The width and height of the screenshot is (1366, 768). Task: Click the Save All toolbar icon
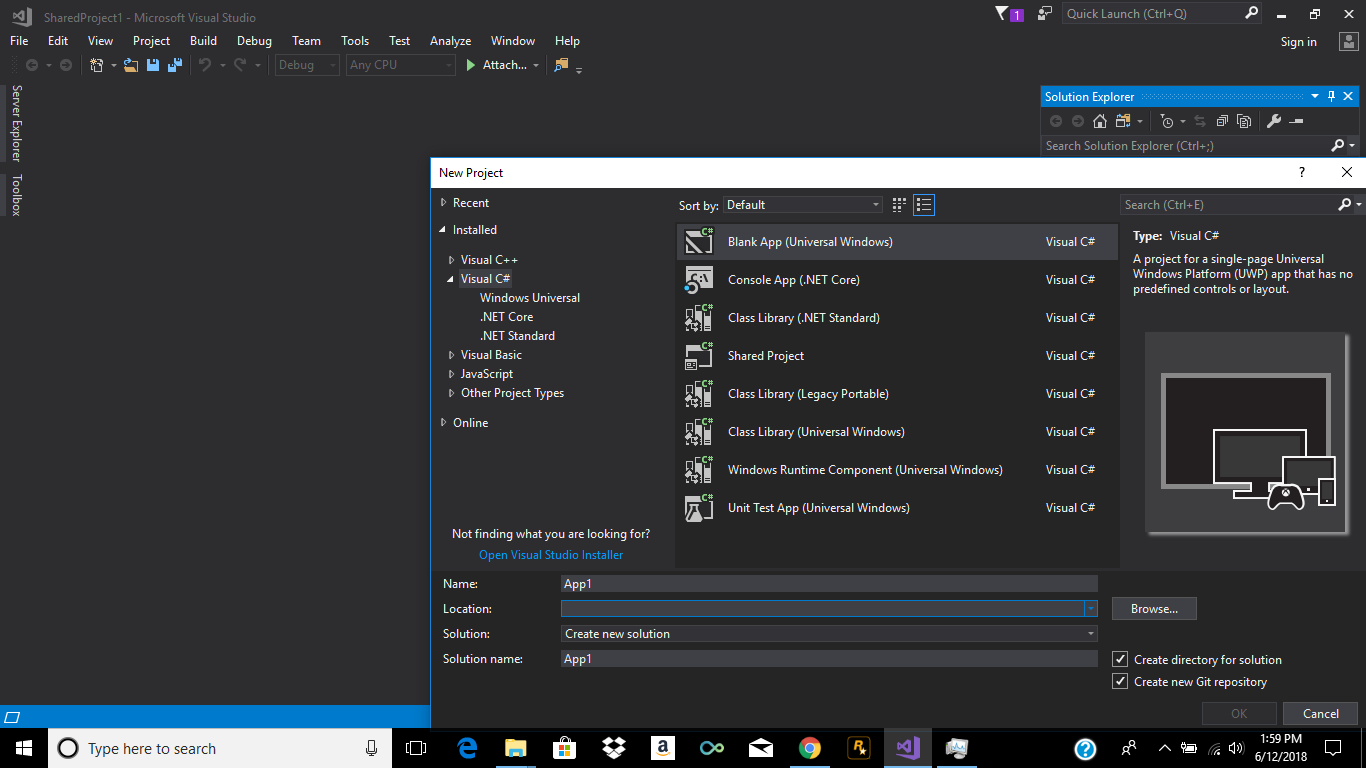pos(175,65)
